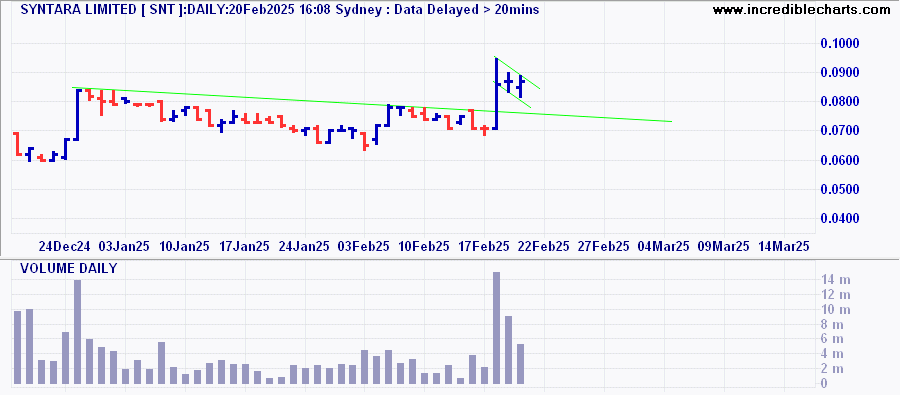The width and height of the screenshot is (900, 395).
Task: Click the tall volume bar near 24Dec24
Action: [77, 332]
